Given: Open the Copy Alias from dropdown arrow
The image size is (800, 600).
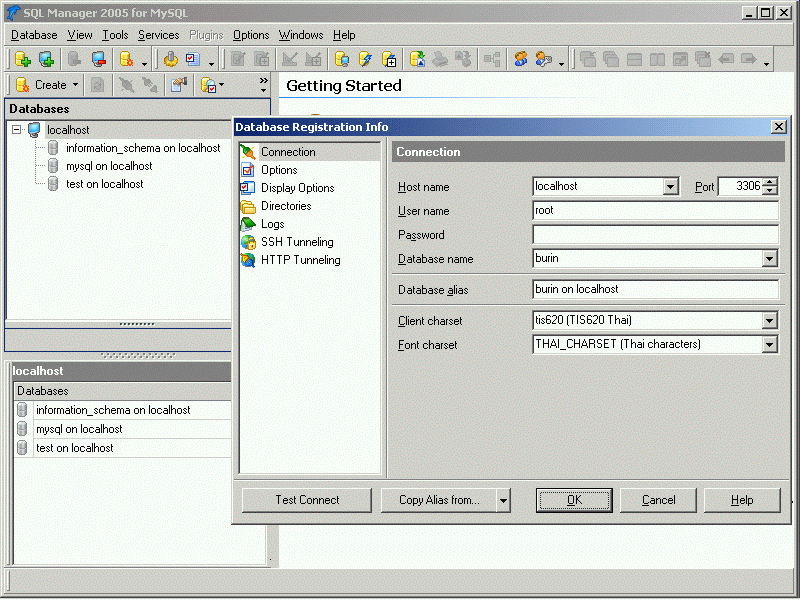Looking at the screenshot, I should 503,500.
